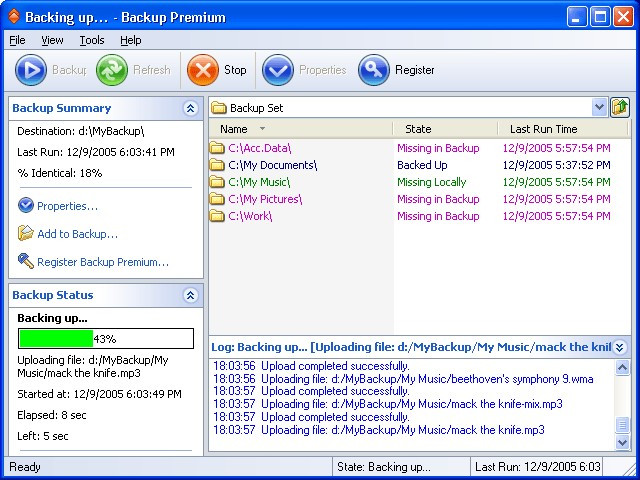Collapse the Backup Summary panel

click(190, 108)
